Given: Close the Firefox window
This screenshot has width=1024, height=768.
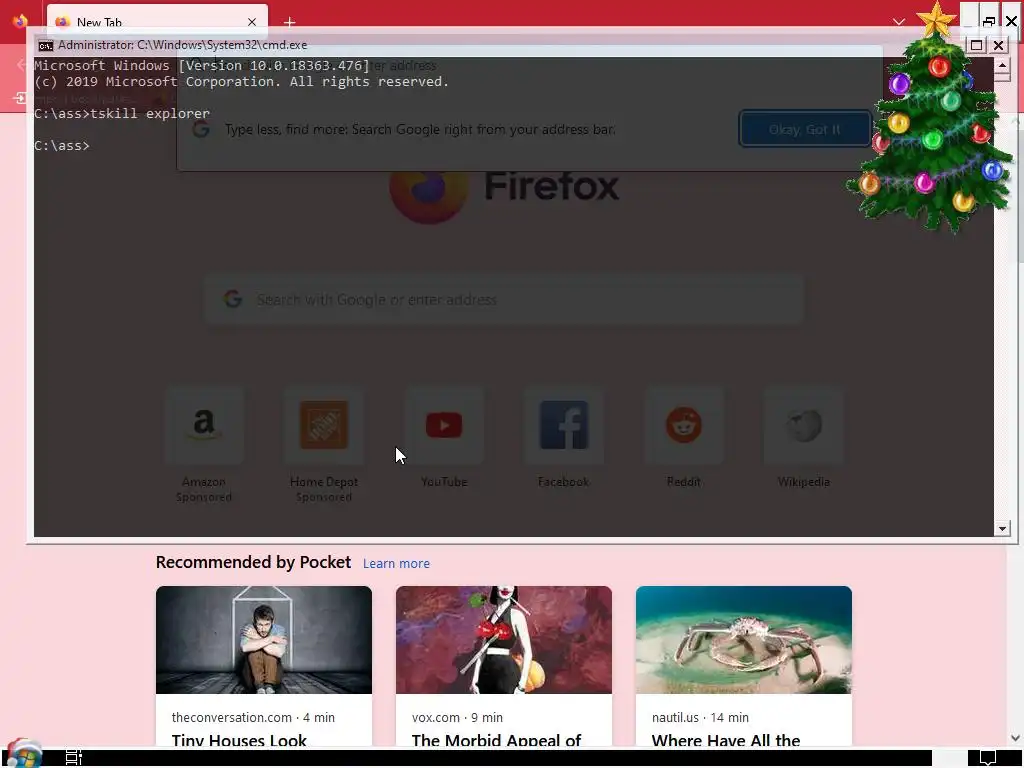Looking at the screenshot, I should pos(1012,21).
